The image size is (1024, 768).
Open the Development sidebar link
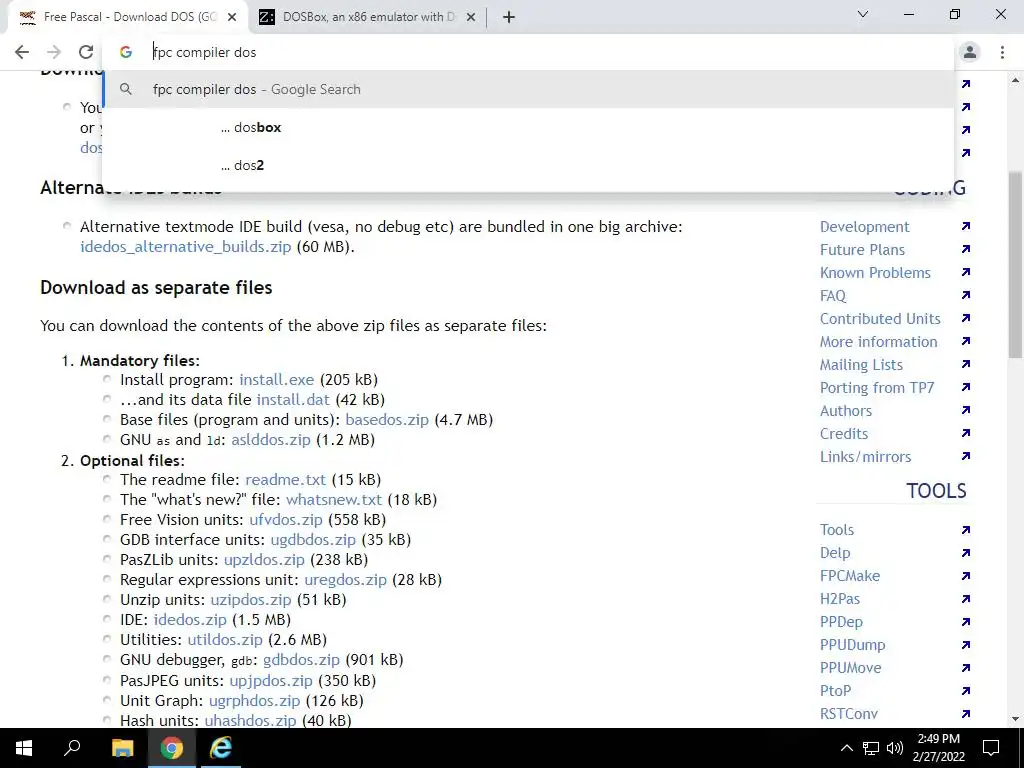click(865, 227)
